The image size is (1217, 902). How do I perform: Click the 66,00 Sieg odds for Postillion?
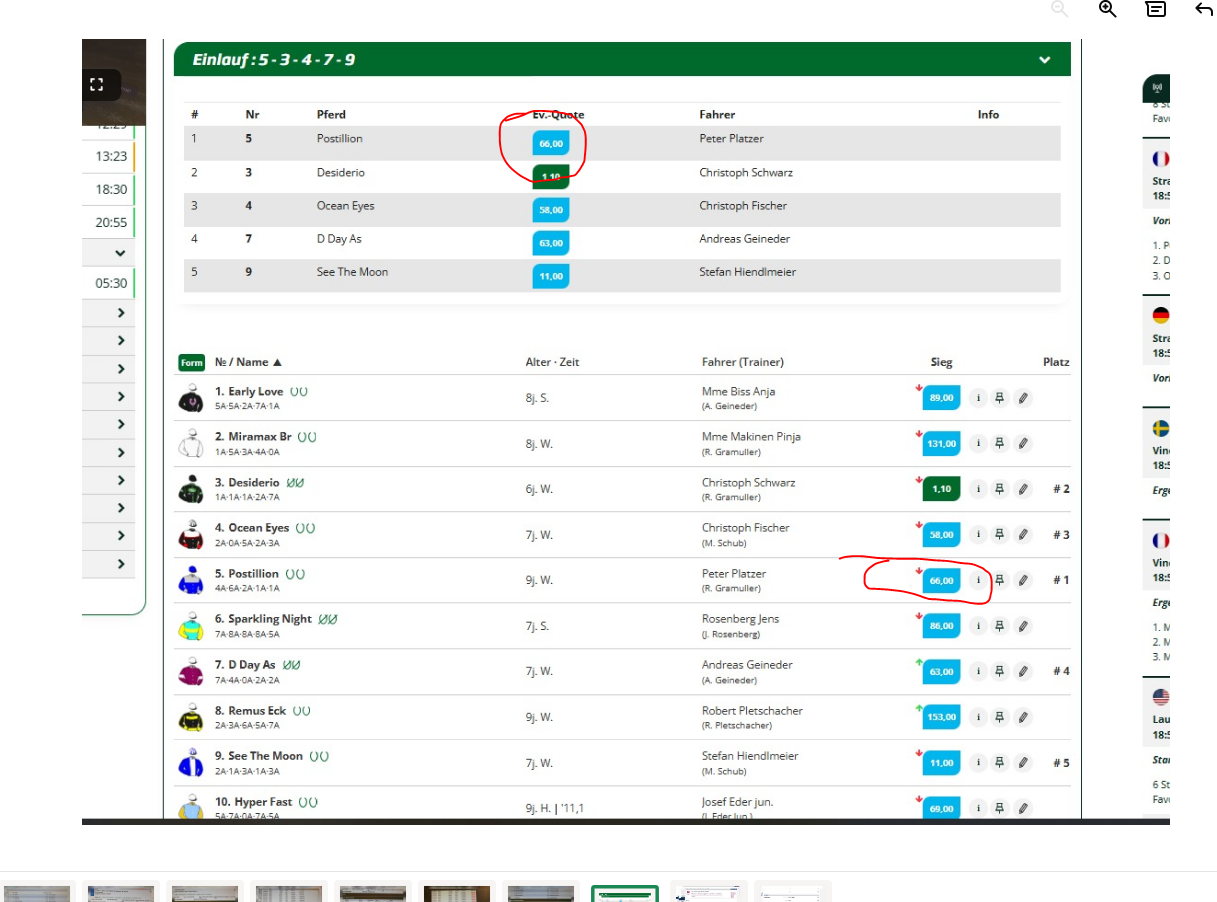[x=941, y=580]
